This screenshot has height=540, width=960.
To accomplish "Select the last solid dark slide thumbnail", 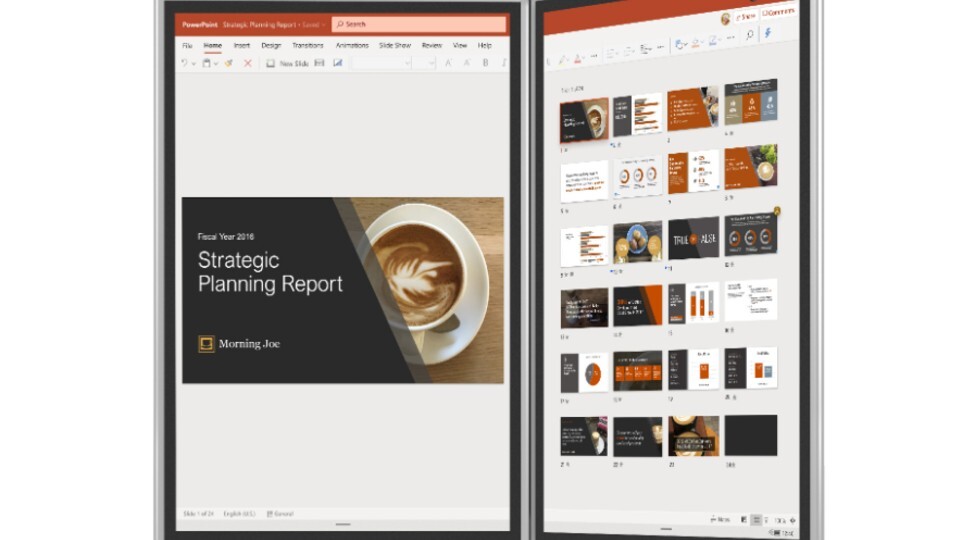I will pos(751,435).
